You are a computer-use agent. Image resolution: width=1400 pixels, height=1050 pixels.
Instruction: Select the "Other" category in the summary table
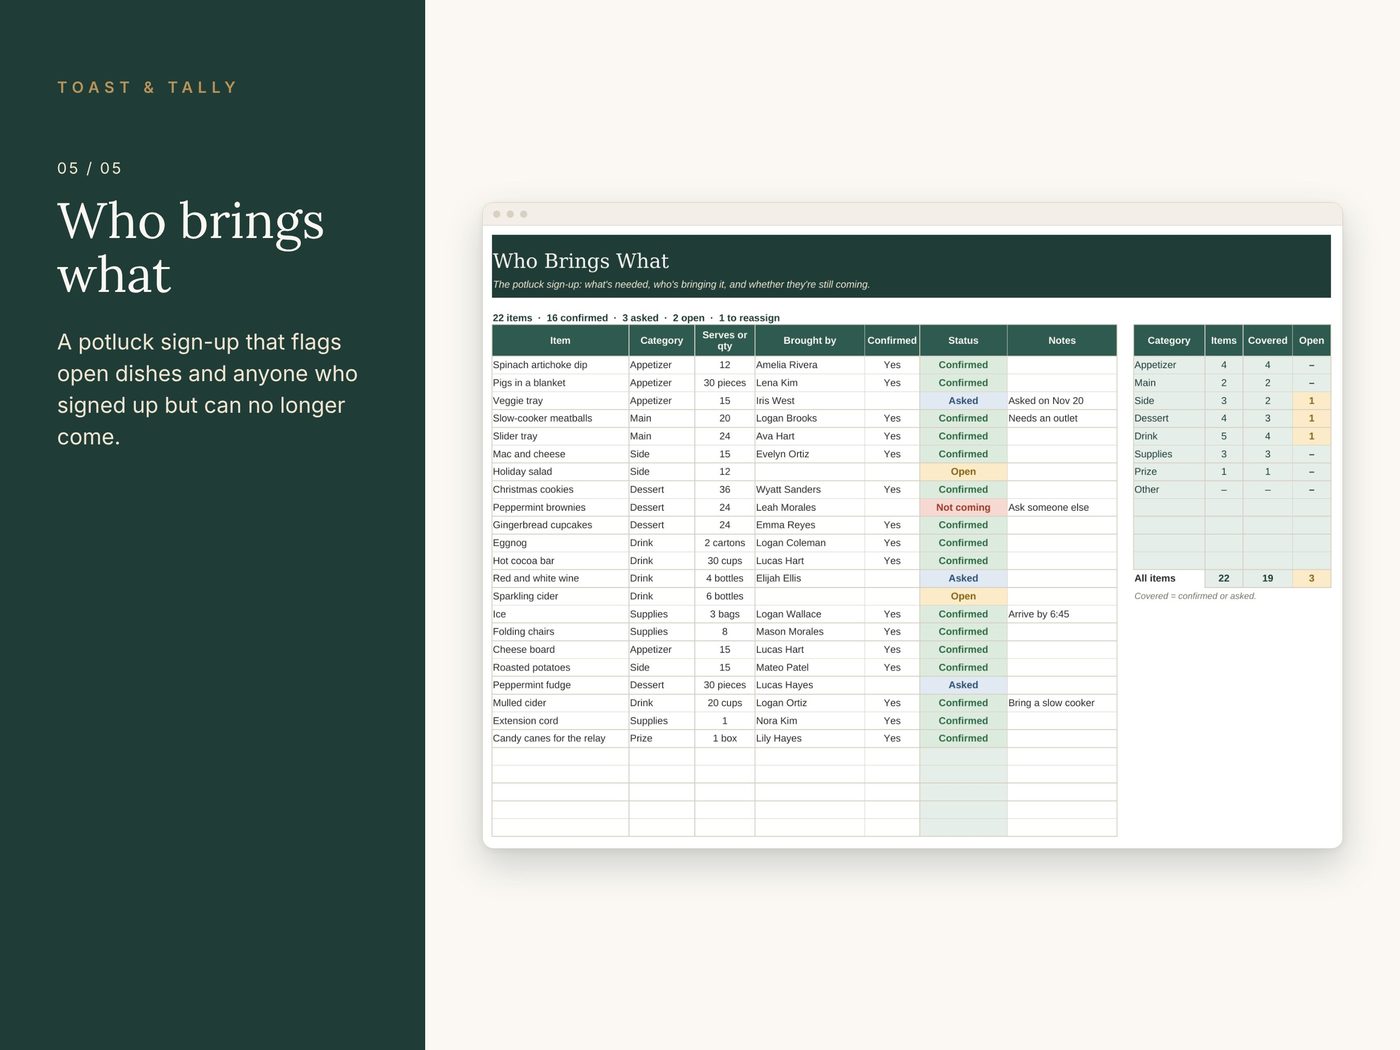[1169, 490]
